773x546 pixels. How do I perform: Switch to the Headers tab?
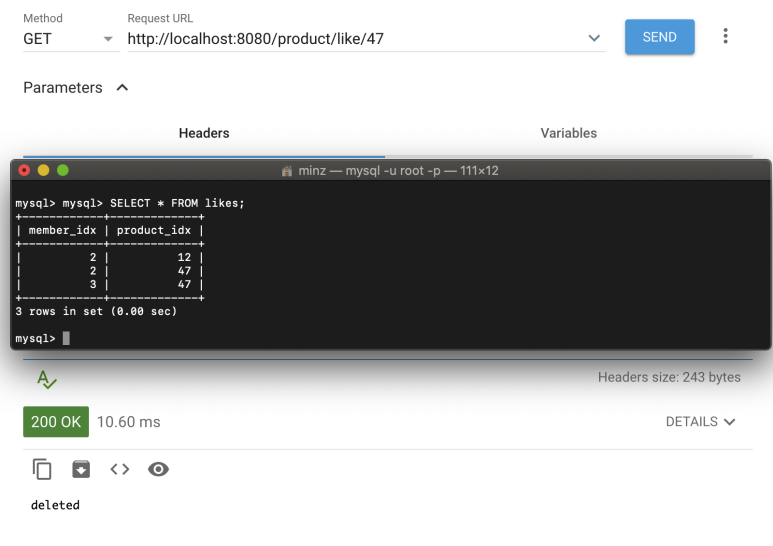click(204, 133)
